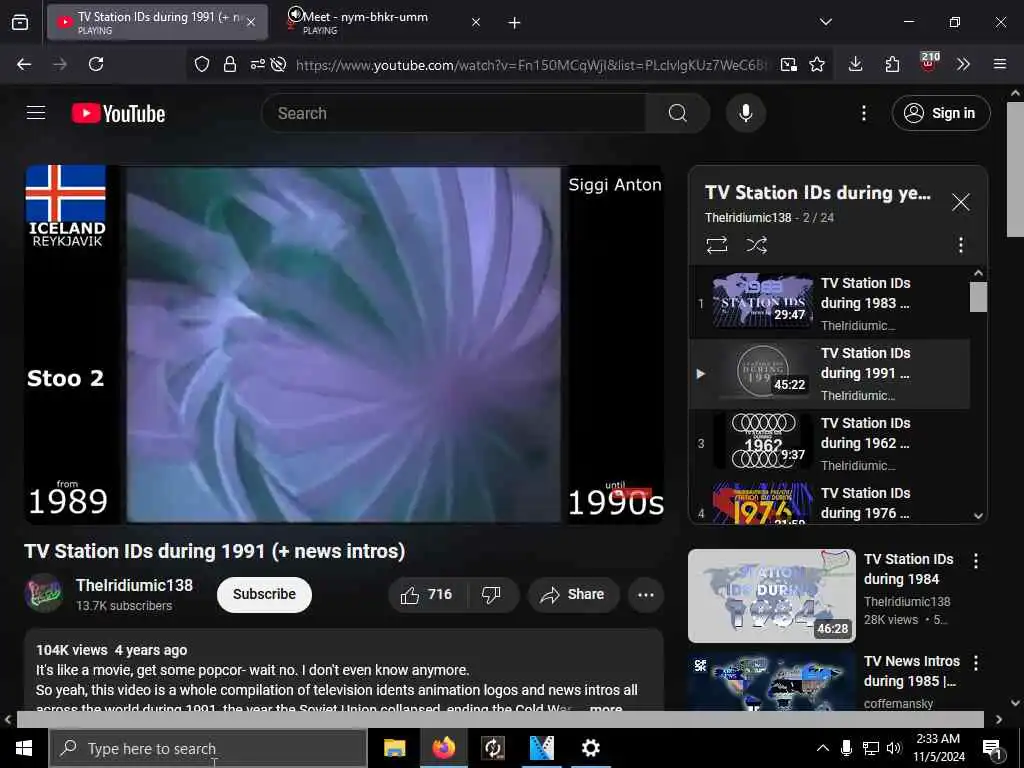Close the TV Station IDs during 1991 tab
1024x768 pixels.
[251, 22]
